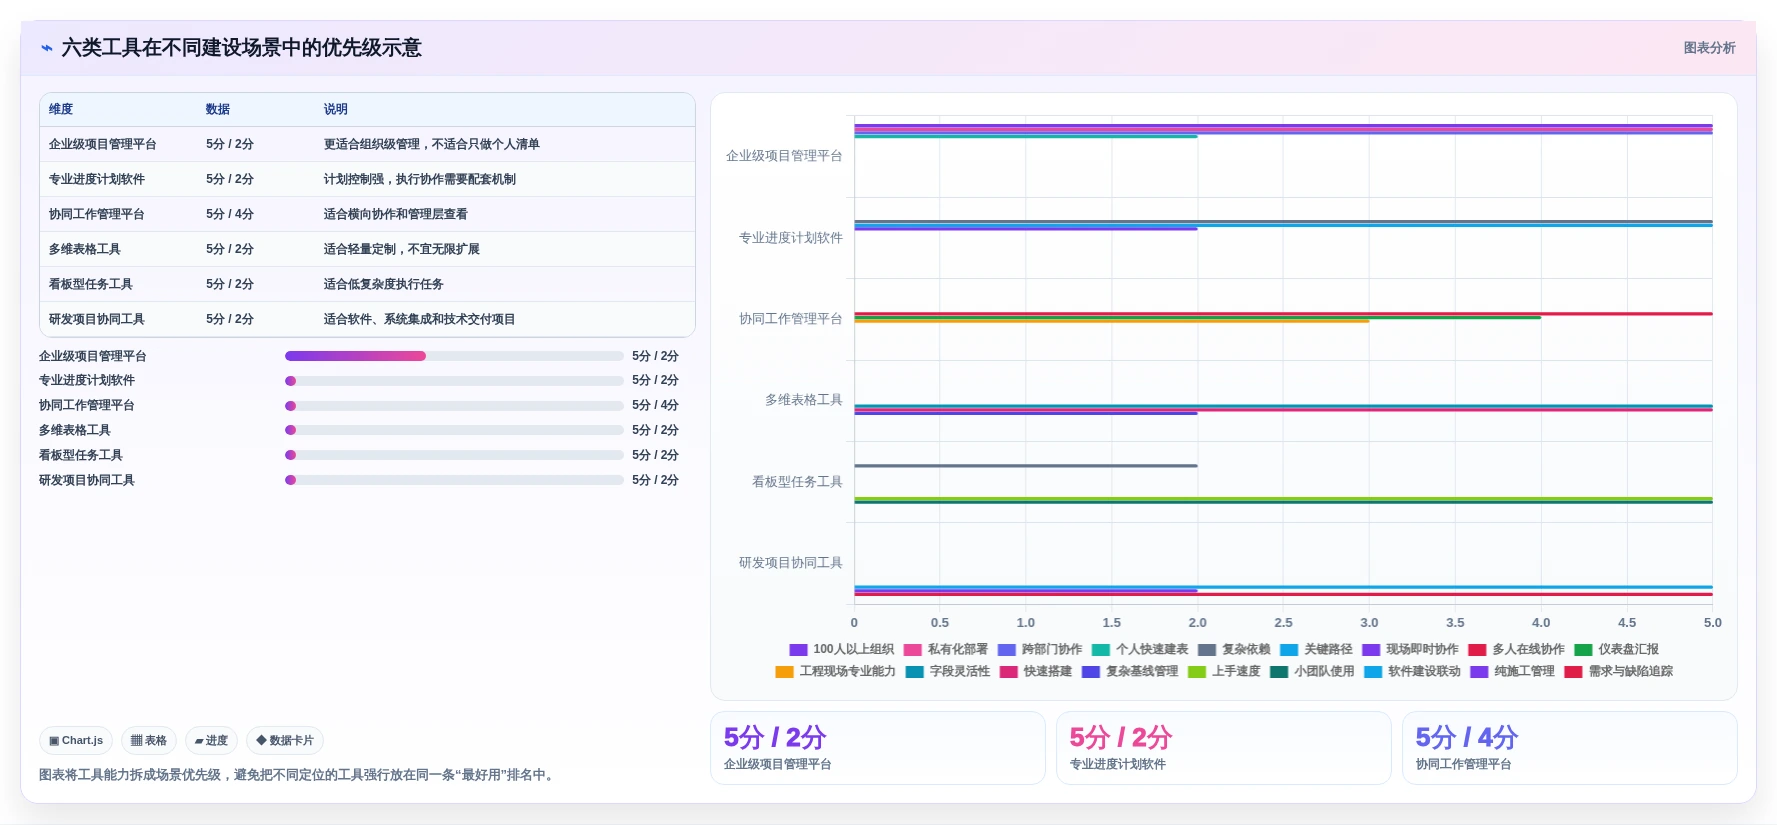This screenshot has width=1777, height=825.
Task: Toggle the 快速搭建 legend item
Action: (x=1035, y=672)
